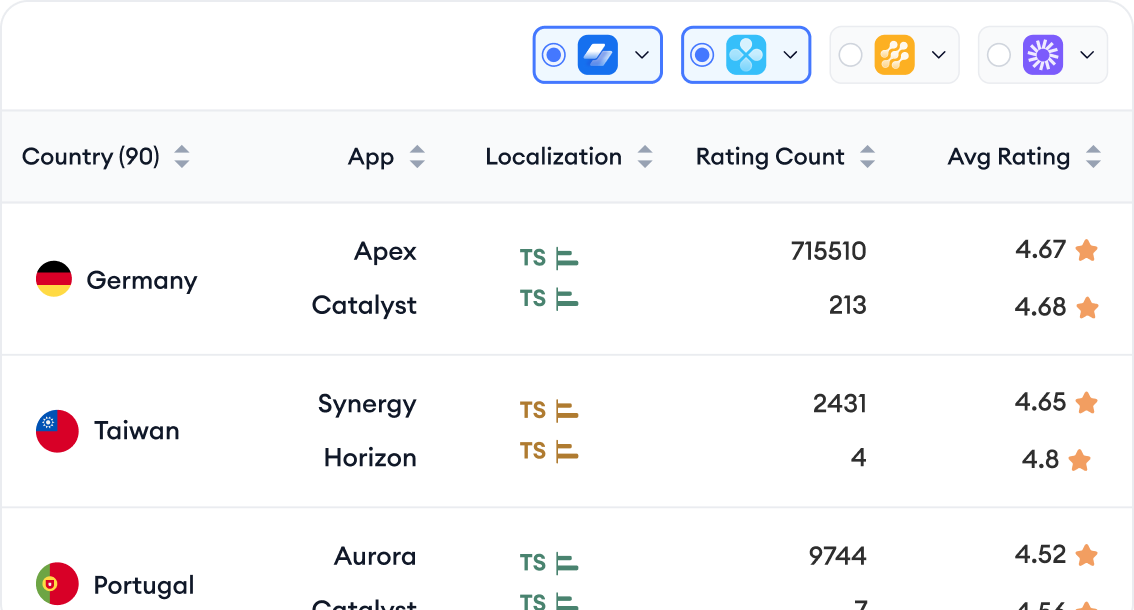Click the Germany flag icon
This screenshot has height=610, width=1134.
54,279
